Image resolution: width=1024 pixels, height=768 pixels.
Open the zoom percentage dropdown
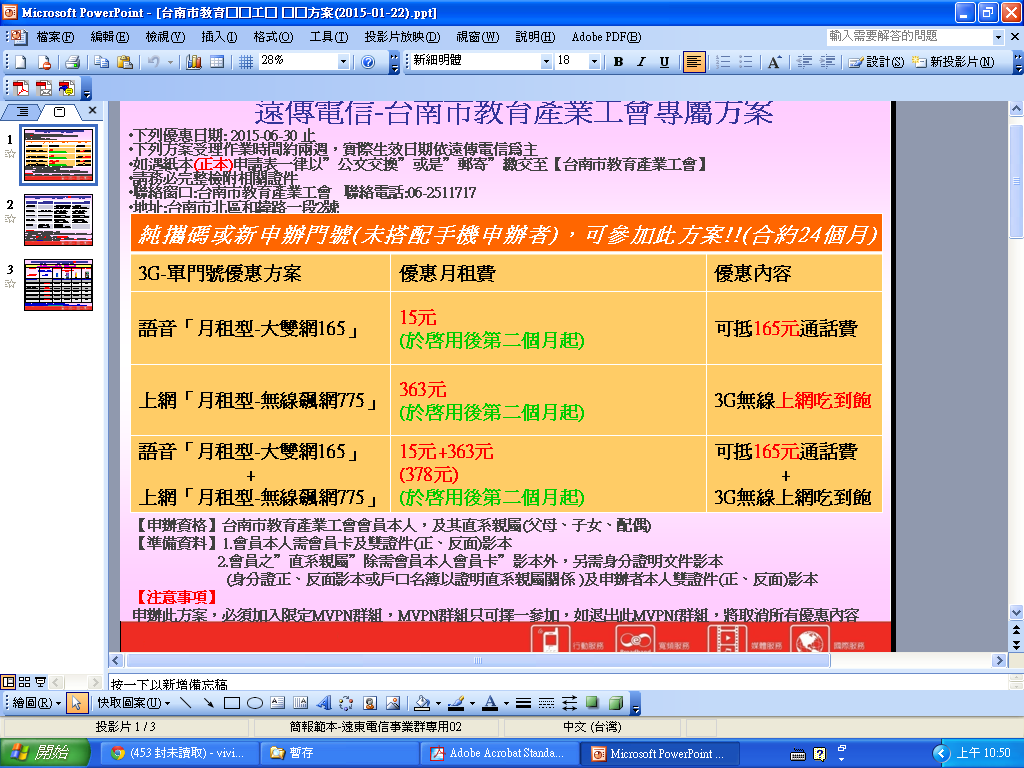(343, 62)
